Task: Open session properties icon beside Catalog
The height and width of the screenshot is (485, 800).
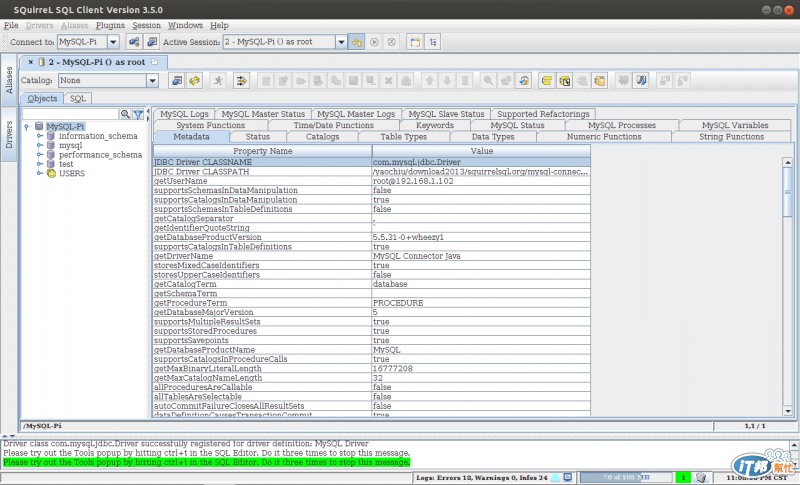Action: 177,80
